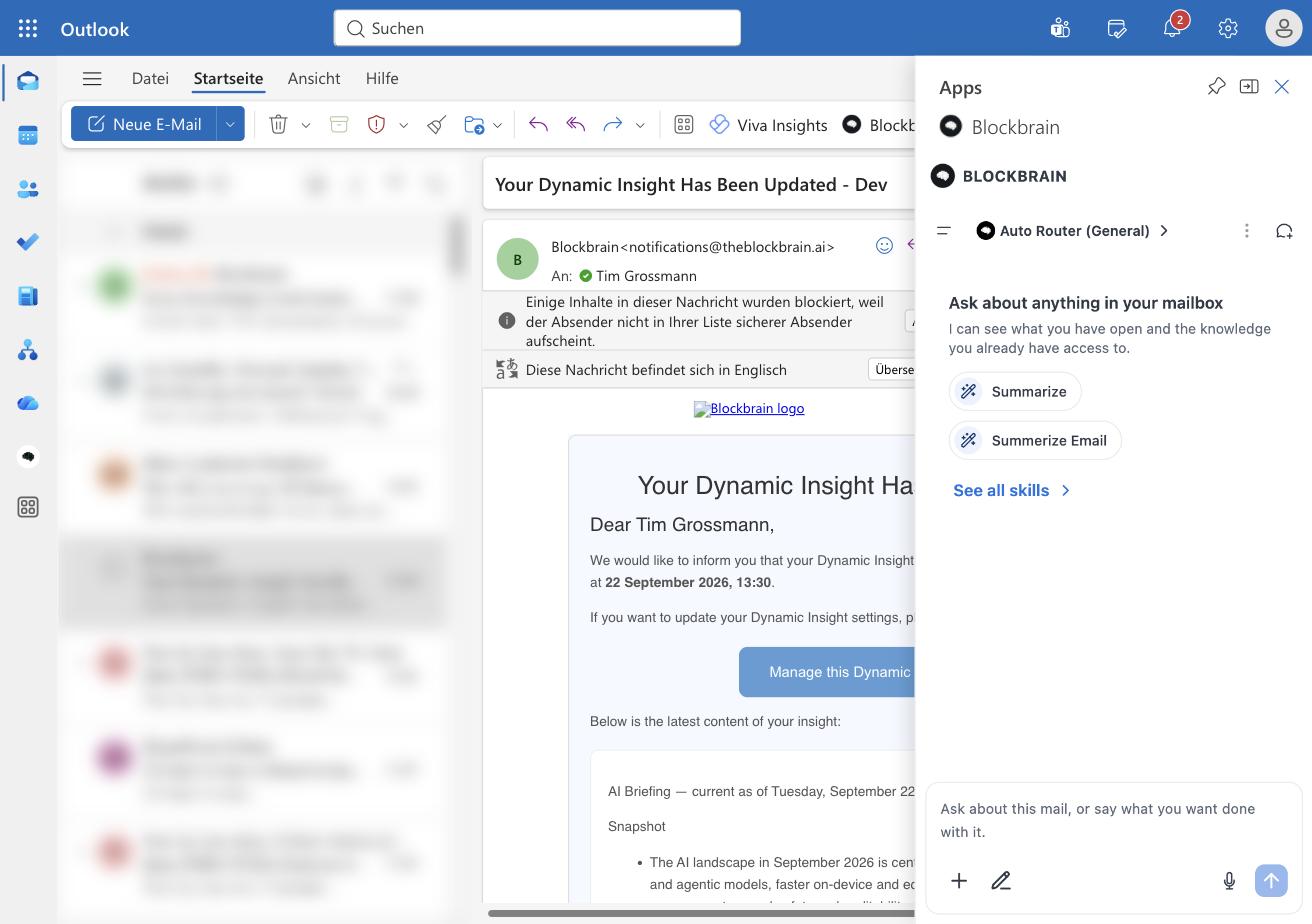Report the message with the shield icon
Image resolution: width=1312 pixels, height=924 pixels.
click(376, 124)
